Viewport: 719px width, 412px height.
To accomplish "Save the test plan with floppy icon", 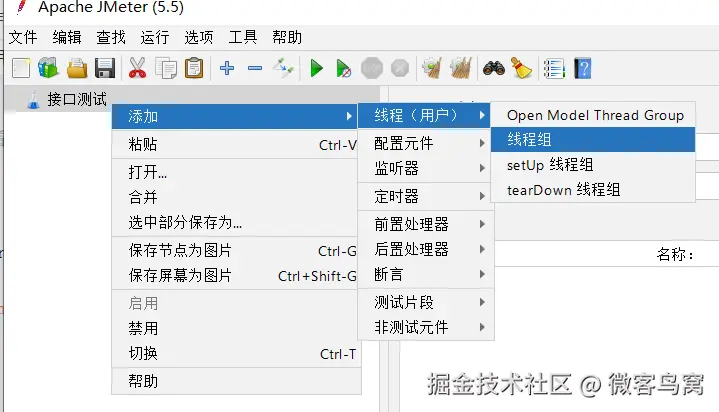I will click(105, 68).
